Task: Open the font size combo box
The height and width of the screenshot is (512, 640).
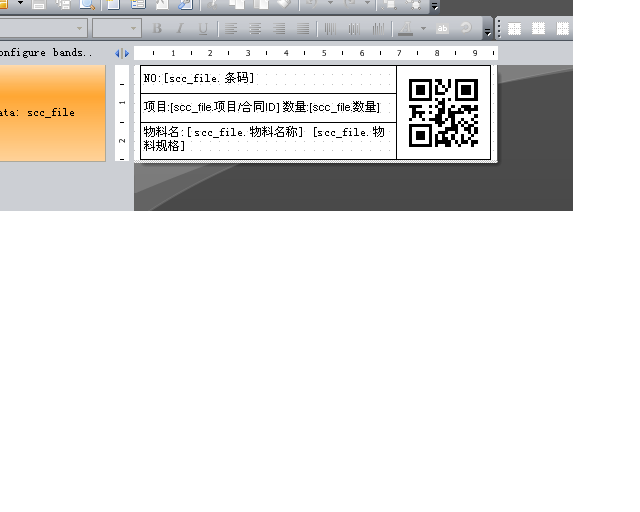Action: (x=117, y=29)
